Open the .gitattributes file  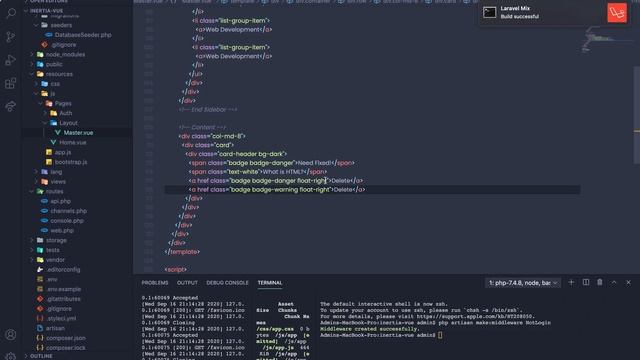[63, 299]
